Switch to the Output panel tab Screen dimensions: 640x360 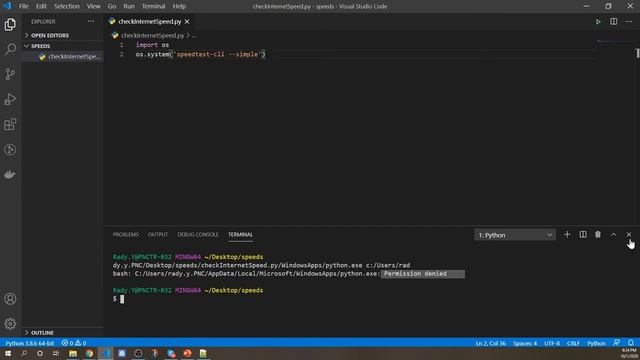click(x=158, y=235)
